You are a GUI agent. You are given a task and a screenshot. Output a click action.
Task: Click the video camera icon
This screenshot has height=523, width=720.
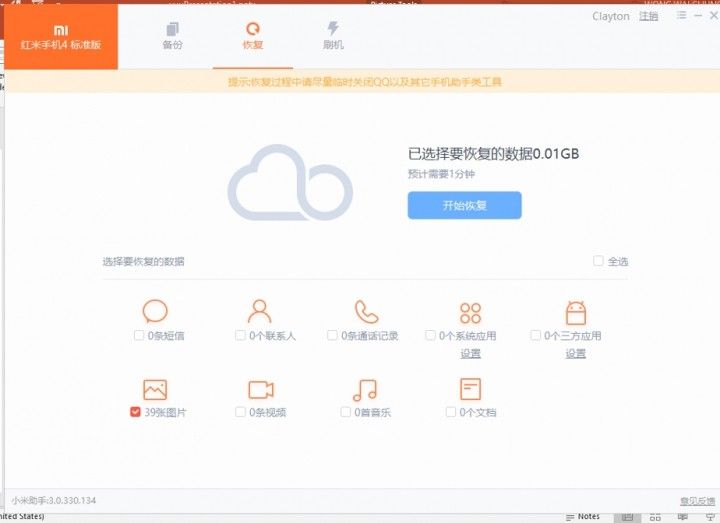click(261, 390)
